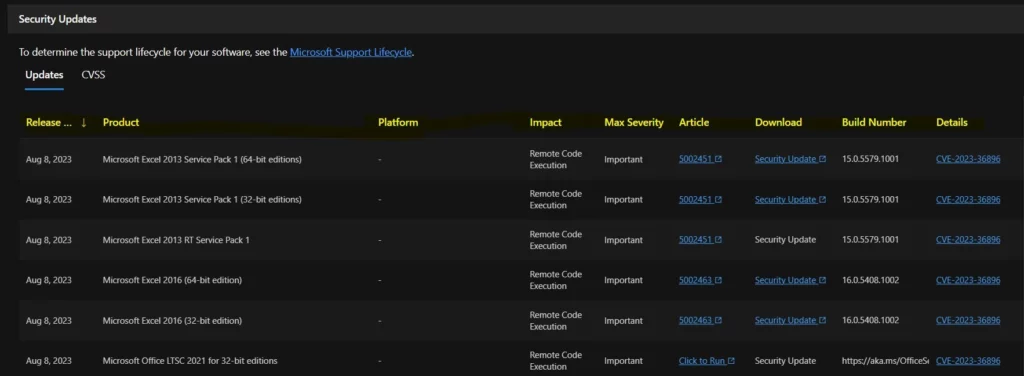Open Click to Run link for Office LTSC 2021
The image size is (1024, 376).
tap(707, 361)
